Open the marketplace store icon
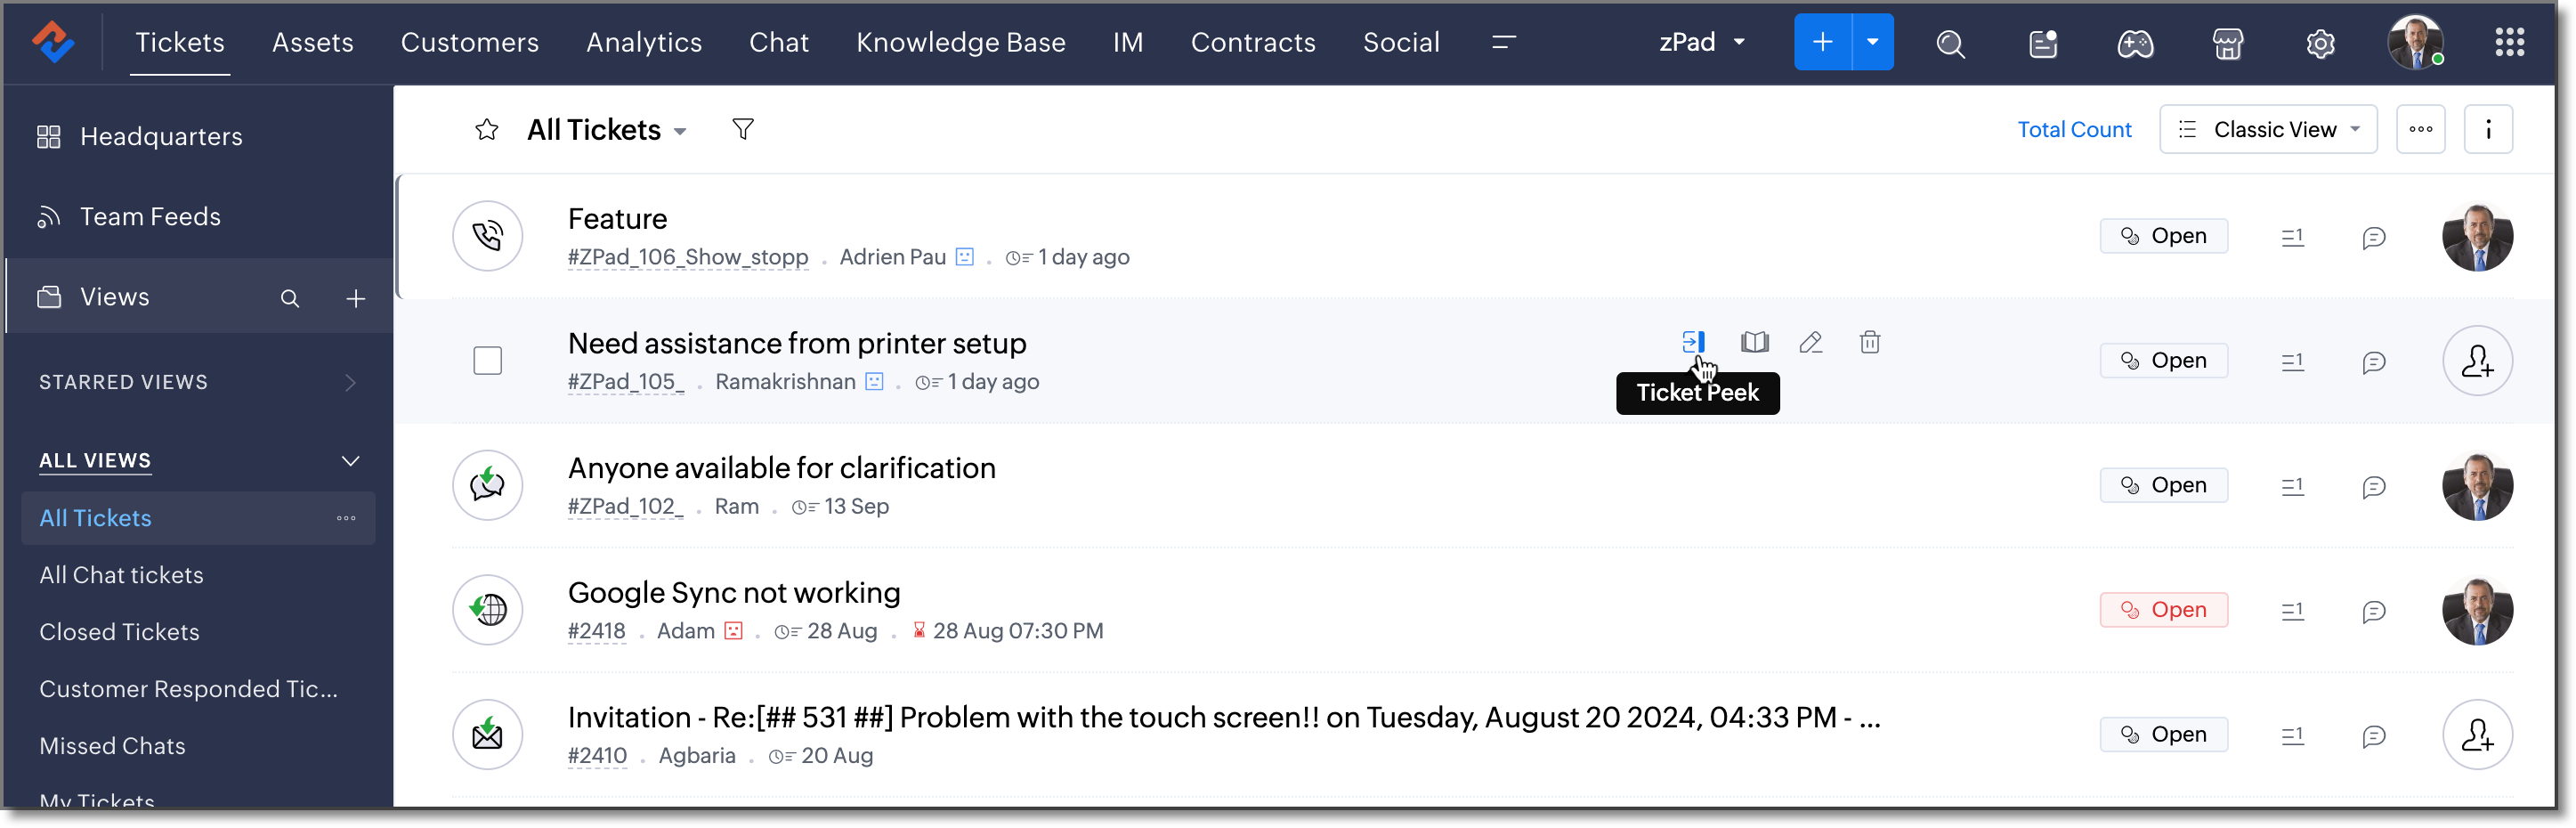Image resolution: width=2576 pixels, height=828 pixels. tap(2228, 43)
